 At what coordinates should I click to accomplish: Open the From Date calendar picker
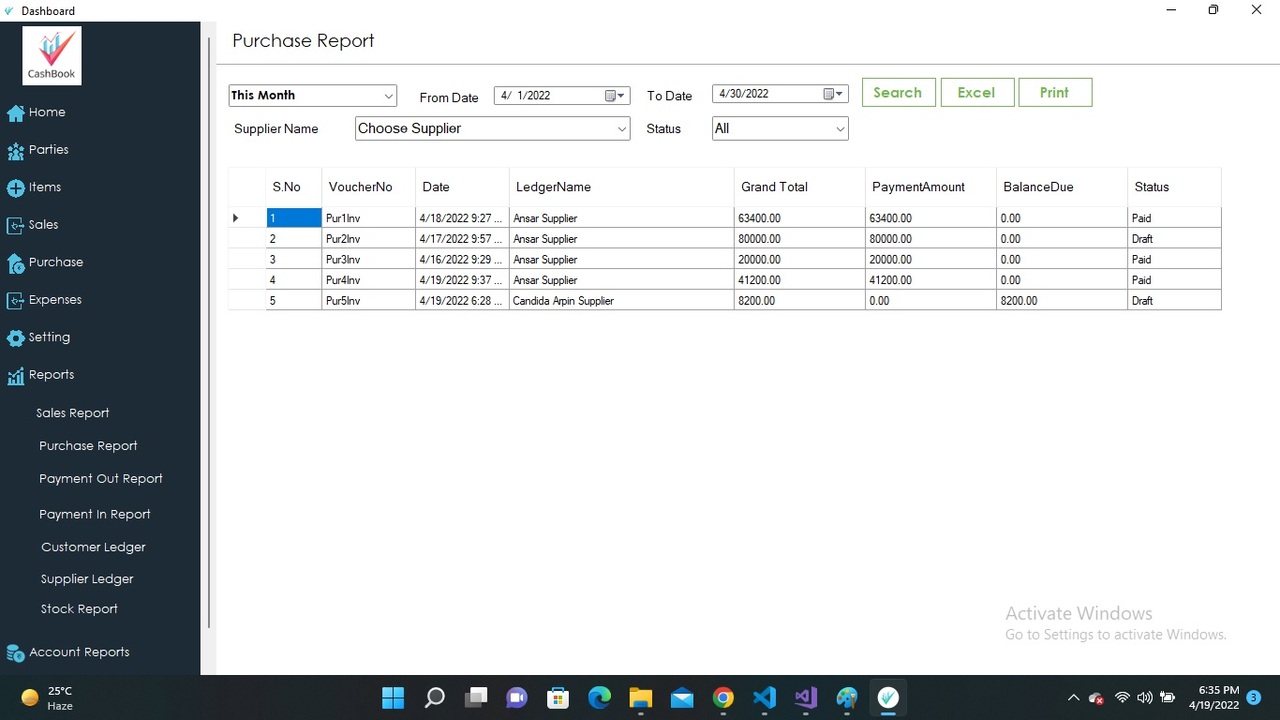pyautogui.click(x=612, y=95)
